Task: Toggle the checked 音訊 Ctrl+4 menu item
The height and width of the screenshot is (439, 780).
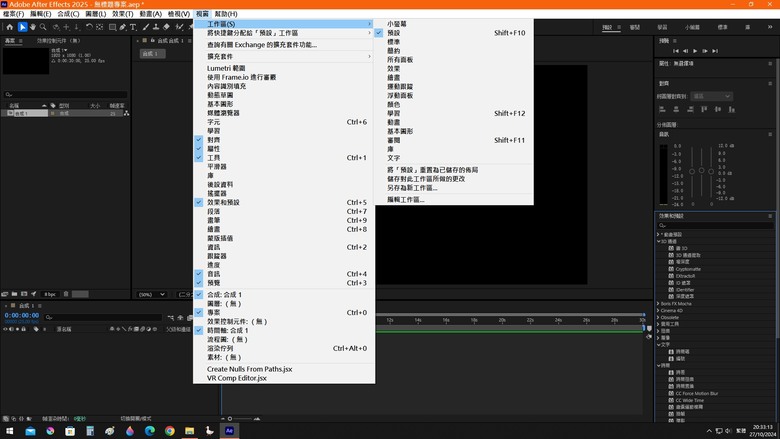Action: click(x=284, y=274)
